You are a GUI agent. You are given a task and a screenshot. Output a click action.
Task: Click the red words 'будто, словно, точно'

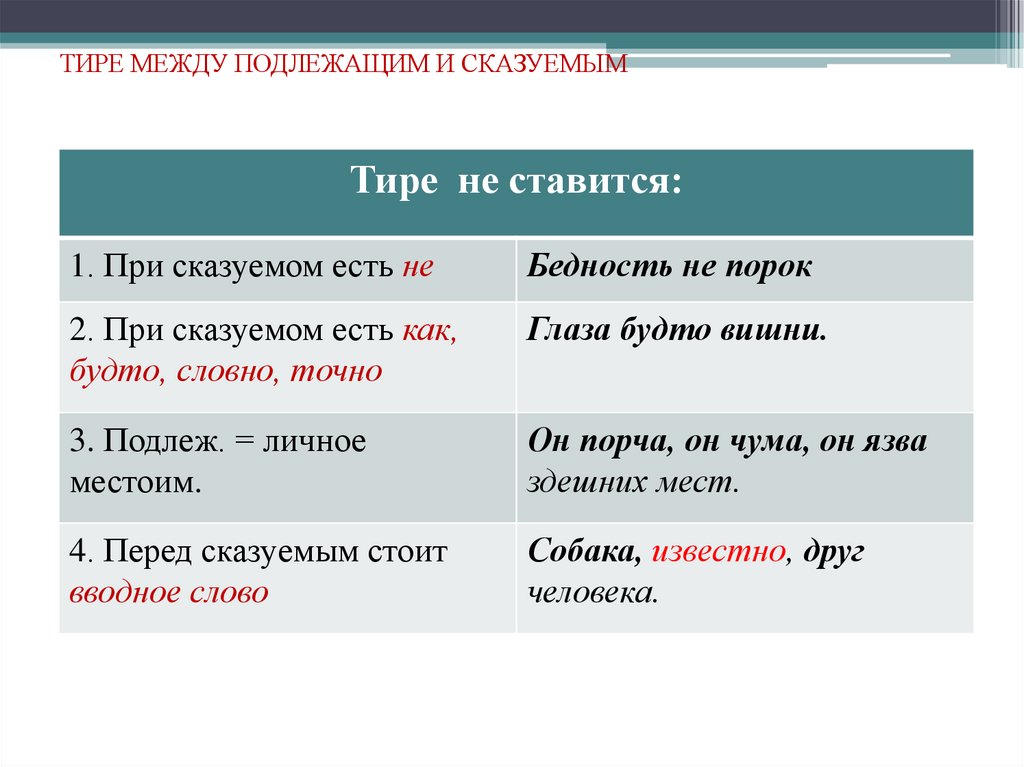(x=225, y=366)
